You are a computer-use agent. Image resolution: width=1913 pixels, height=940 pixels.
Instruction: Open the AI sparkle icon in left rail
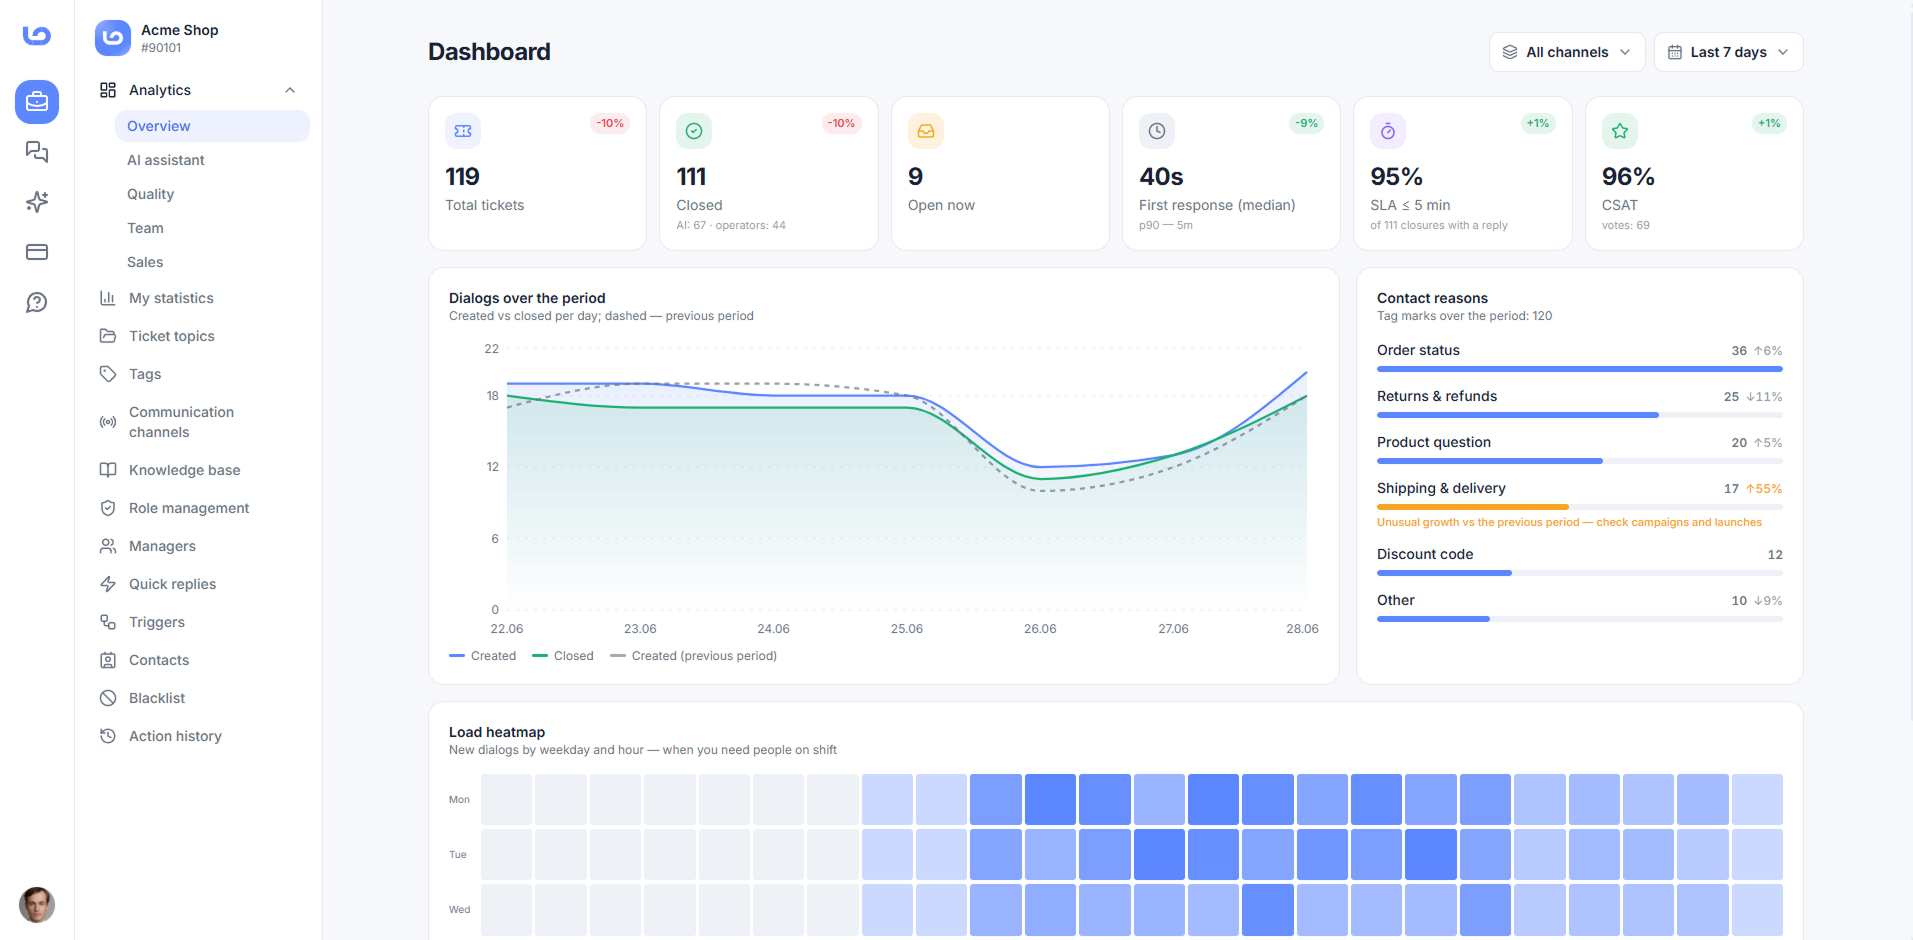pos(37,202)
